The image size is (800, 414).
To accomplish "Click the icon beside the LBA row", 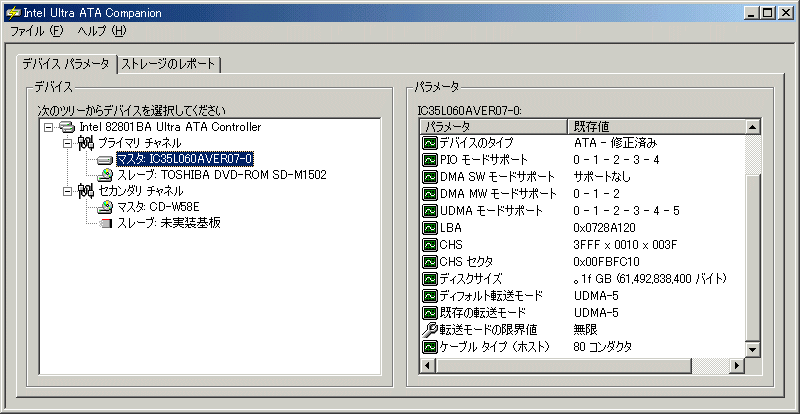I will pyautogui.click(x=430, y=228).
